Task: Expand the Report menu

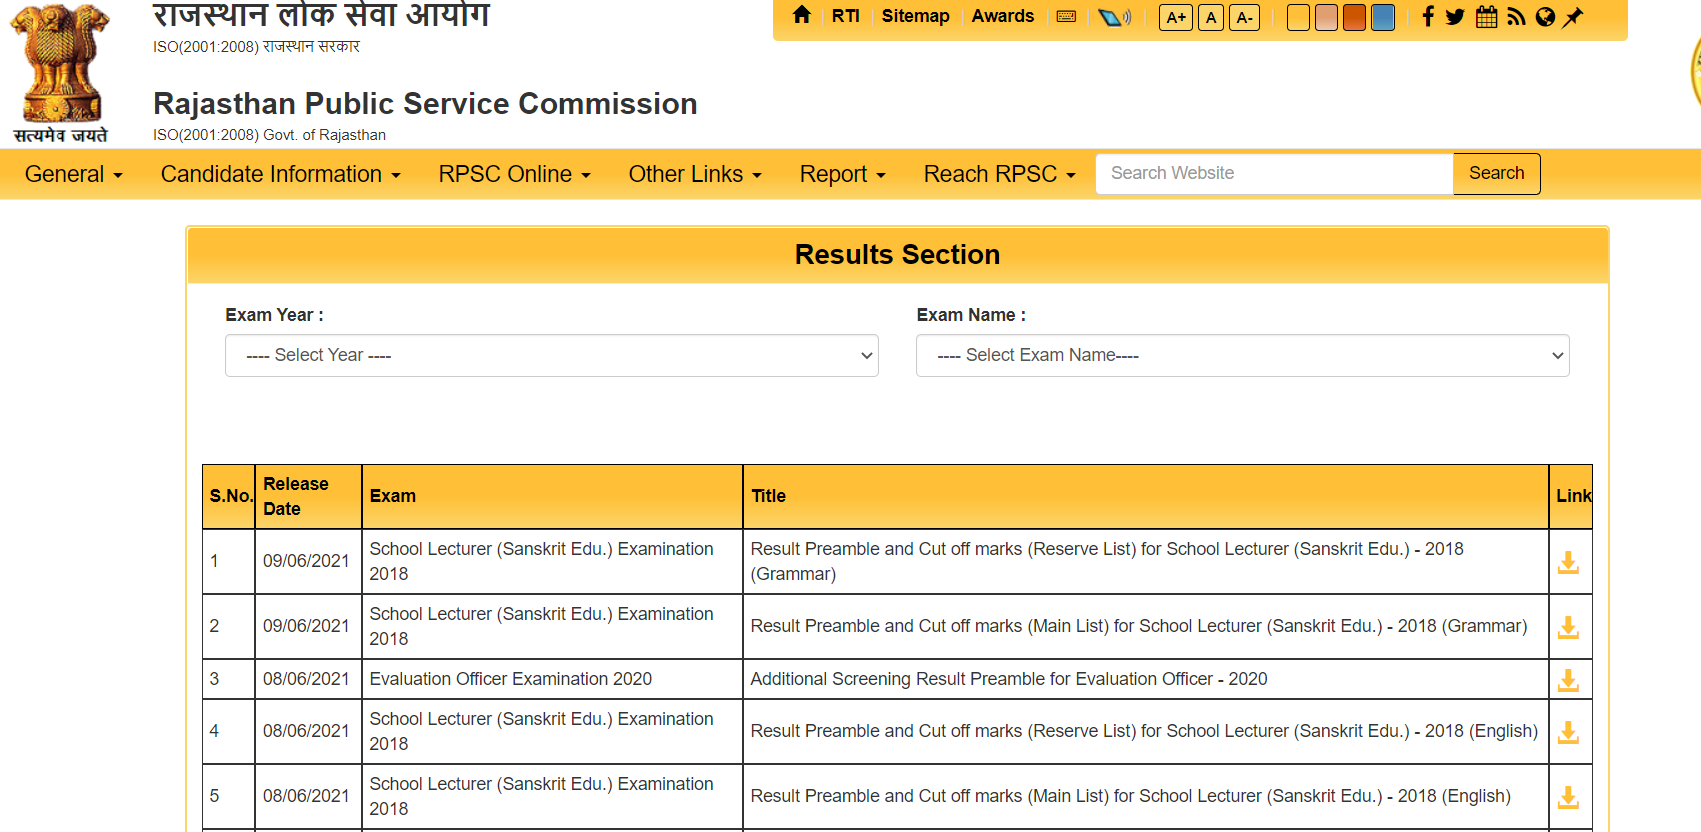Action: click(x=842, y=174)
